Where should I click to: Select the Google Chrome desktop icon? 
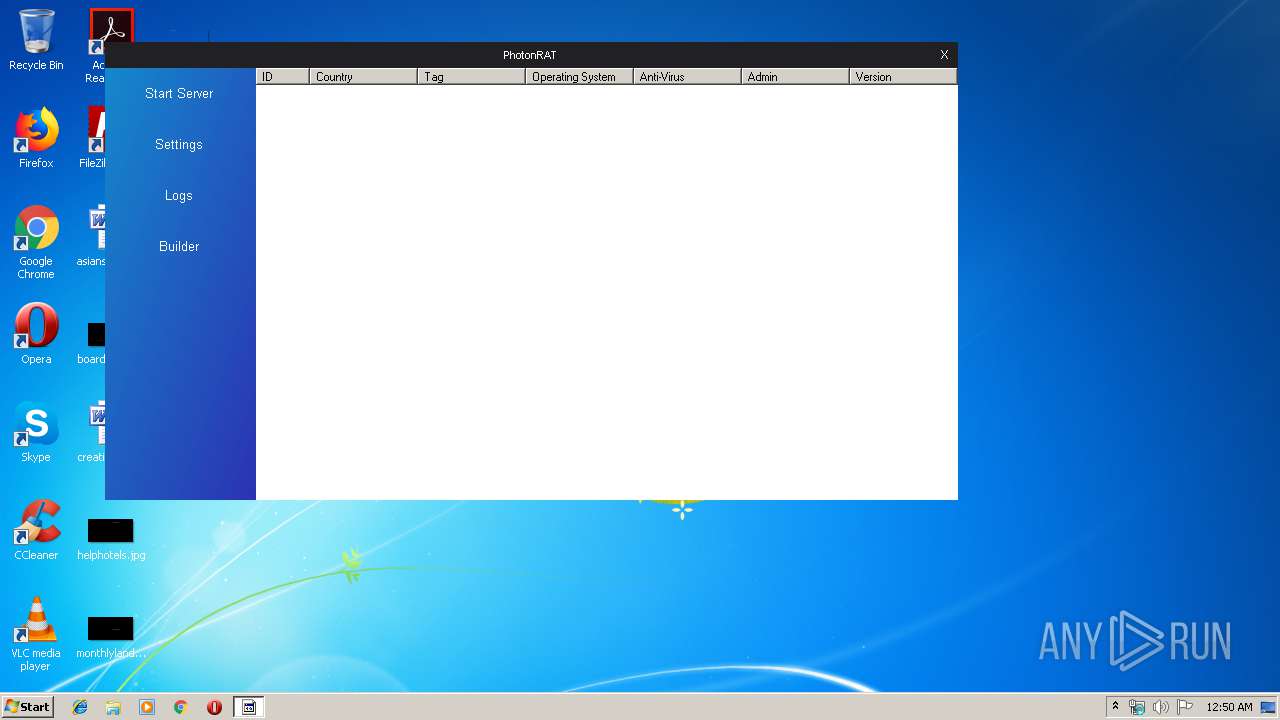(x=36, y=242)
